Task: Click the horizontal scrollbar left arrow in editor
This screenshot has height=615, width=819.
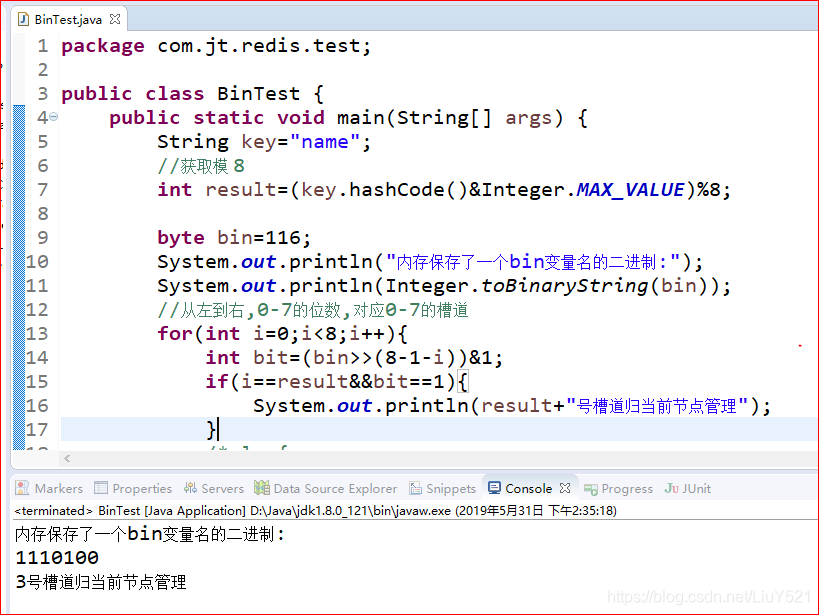Action: [67, 458]
